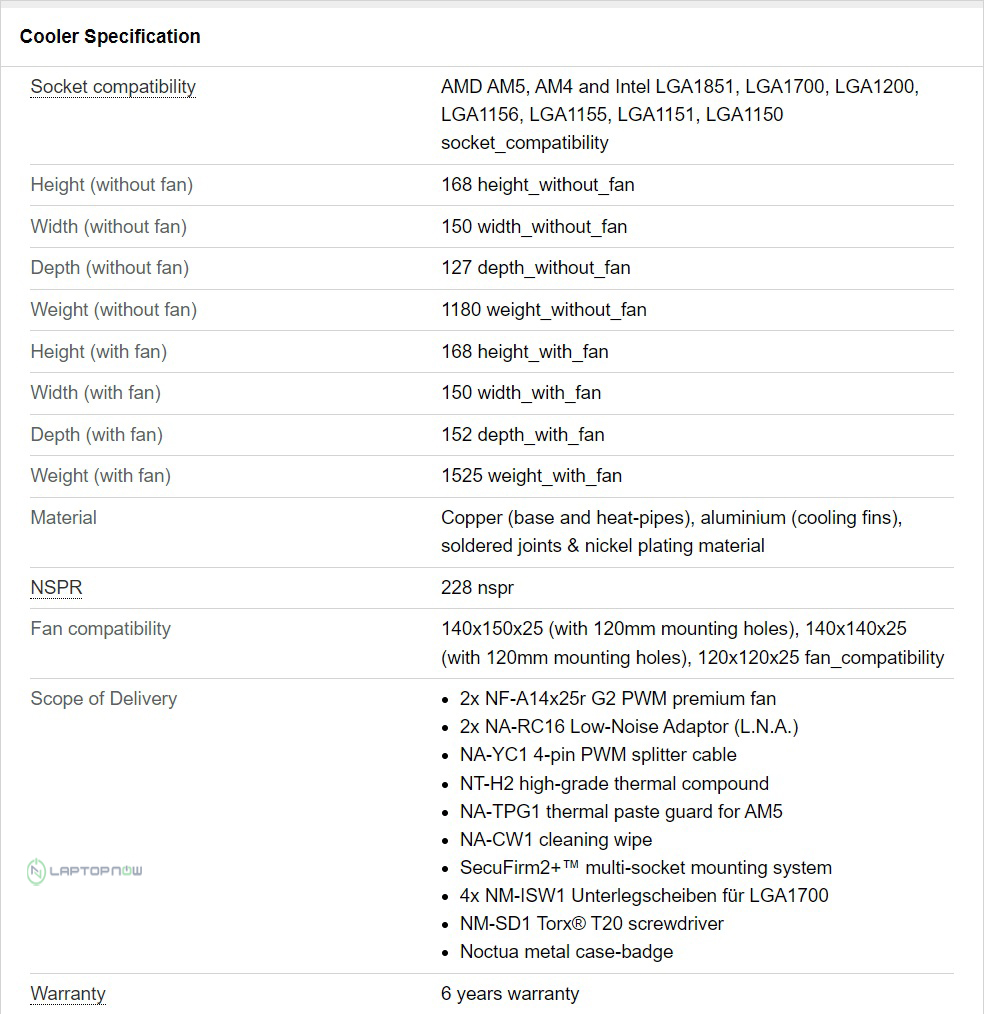Click the NT-H2 high-grade thermal compound item

point(614,784)
